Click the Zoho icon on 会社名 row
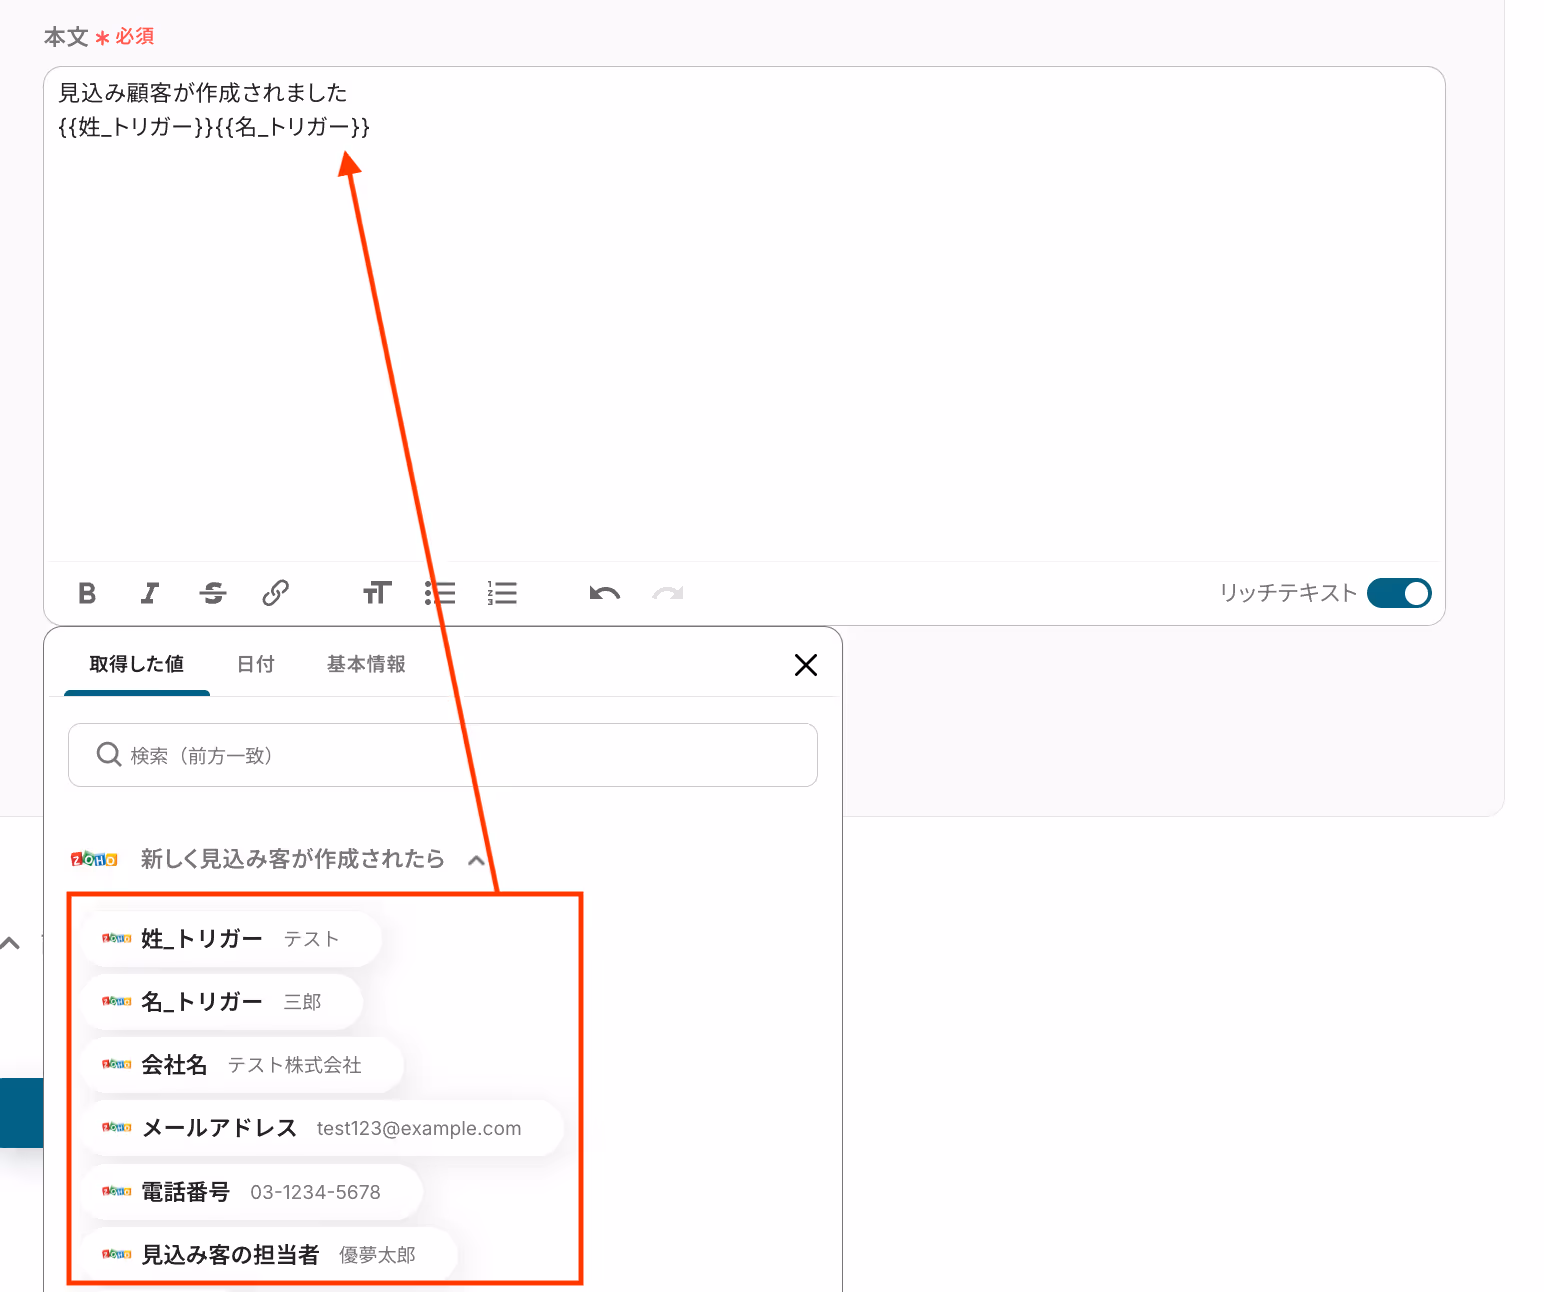This screenshot has width=1544, height=1292. tap(117, 1064)
